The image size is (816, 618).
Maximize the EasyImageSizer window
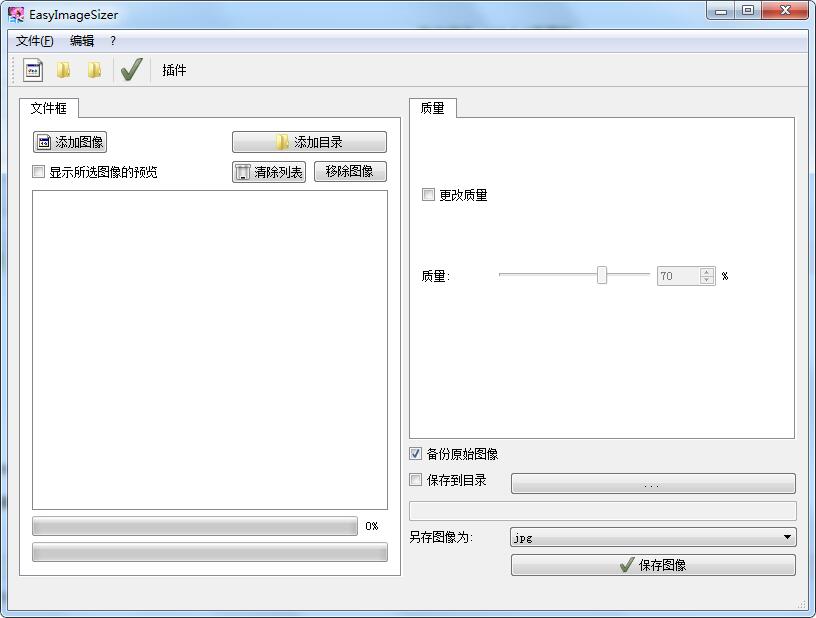pyautogui.click(x=748, y=11)
